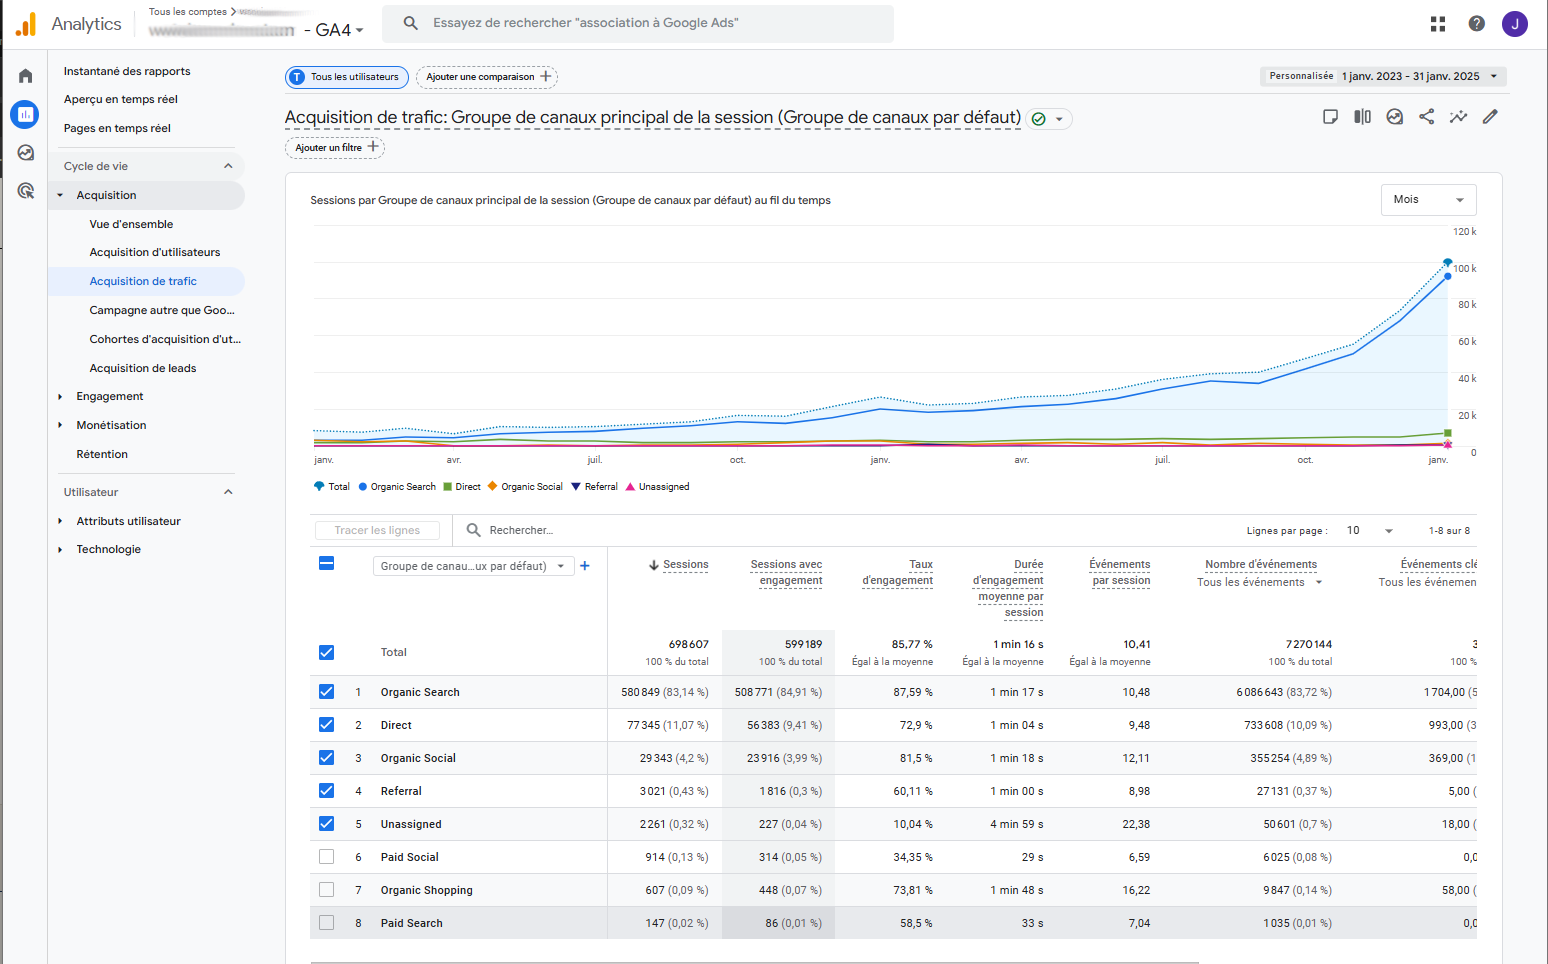Uncheck the Direct row checkbox
The width and height of the screenshot is (1548, 964).
(x=326, y=724)
